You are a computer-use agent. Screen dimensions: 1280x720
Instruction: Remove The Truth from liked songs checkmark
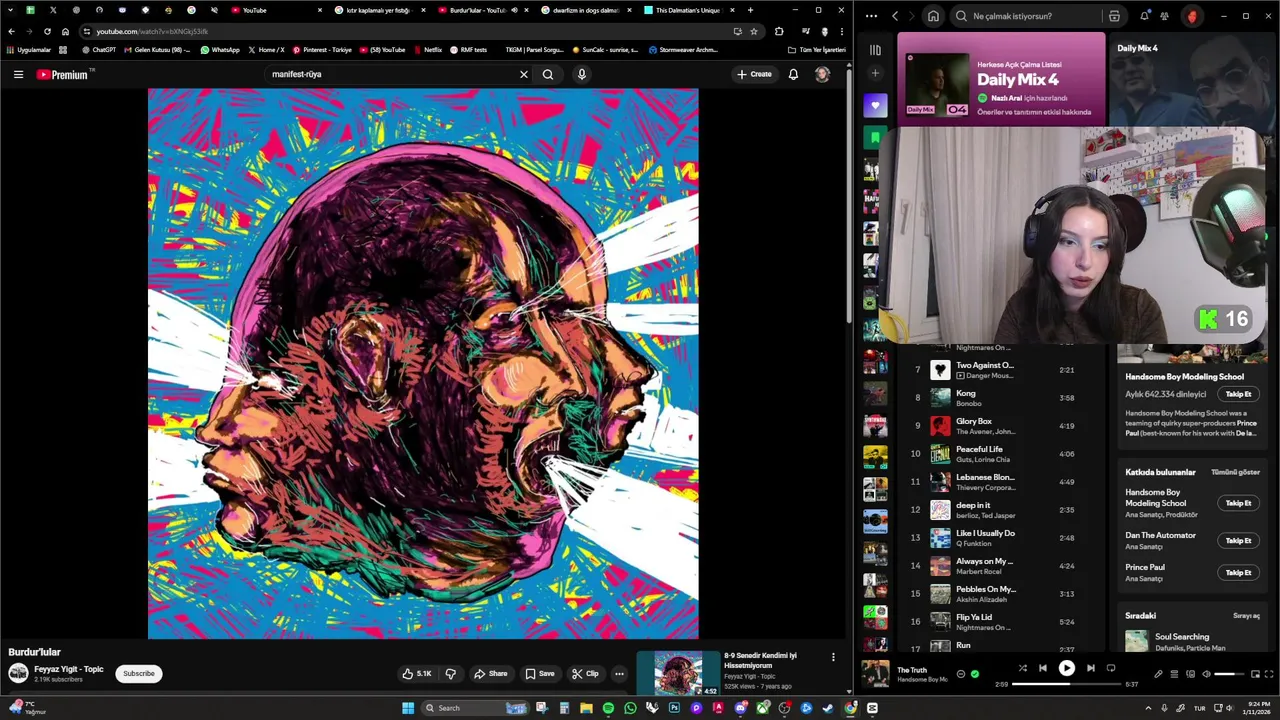[x=975, y=674]
